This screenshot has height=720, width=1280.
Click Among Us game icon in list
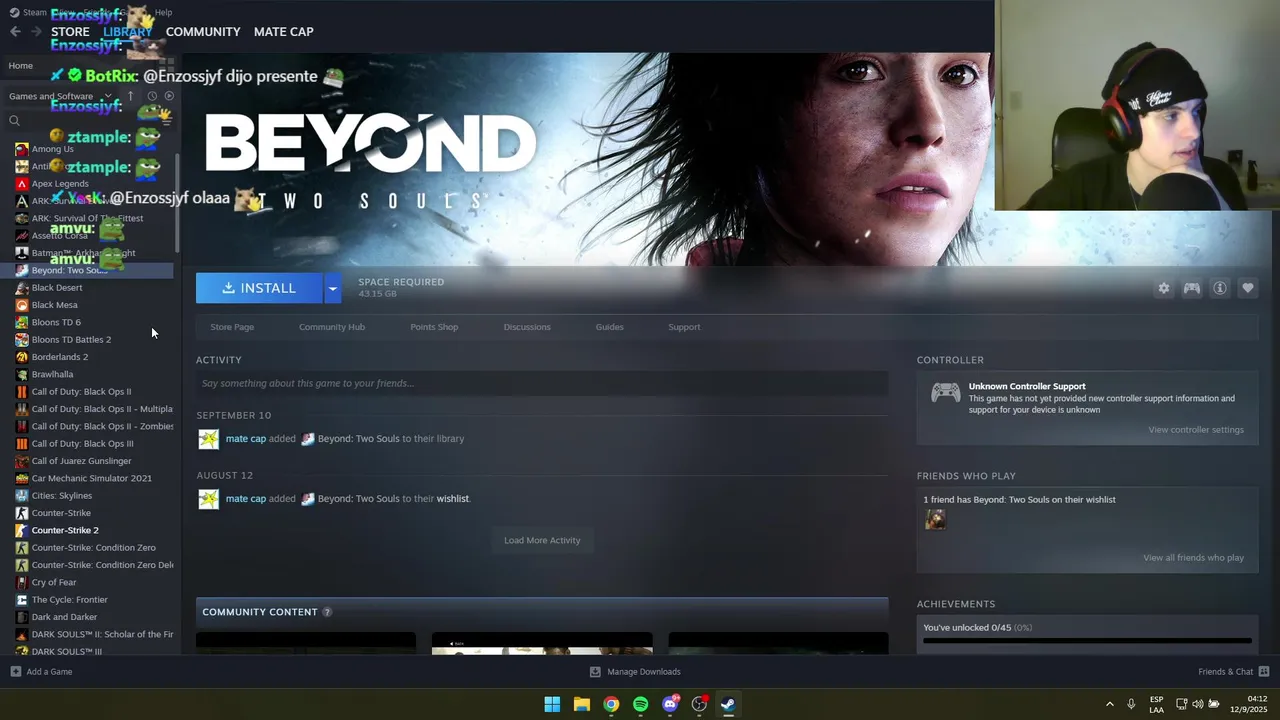pyautogui.click(x=22, y=149)
